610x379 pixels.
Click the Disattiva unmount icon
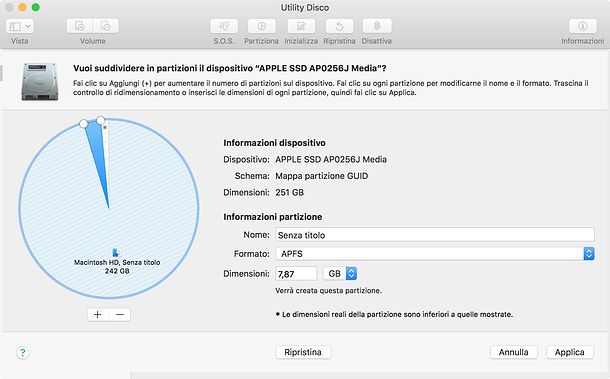377,26
